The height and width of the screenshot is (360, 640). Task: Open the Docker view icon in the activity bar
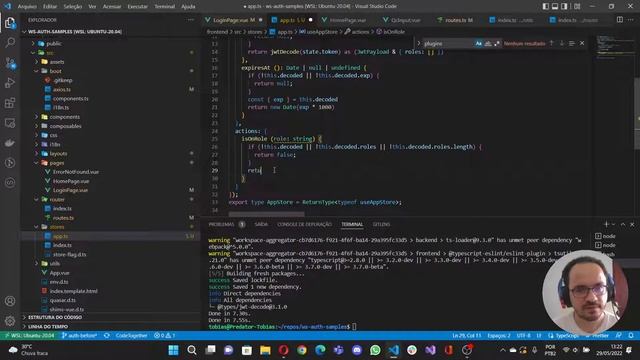click(x=10, y=143)
